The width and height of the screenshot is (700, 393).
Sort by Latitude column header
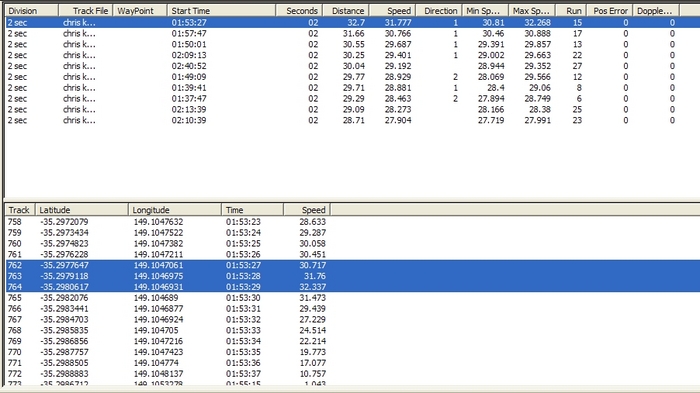click(82, 210)
